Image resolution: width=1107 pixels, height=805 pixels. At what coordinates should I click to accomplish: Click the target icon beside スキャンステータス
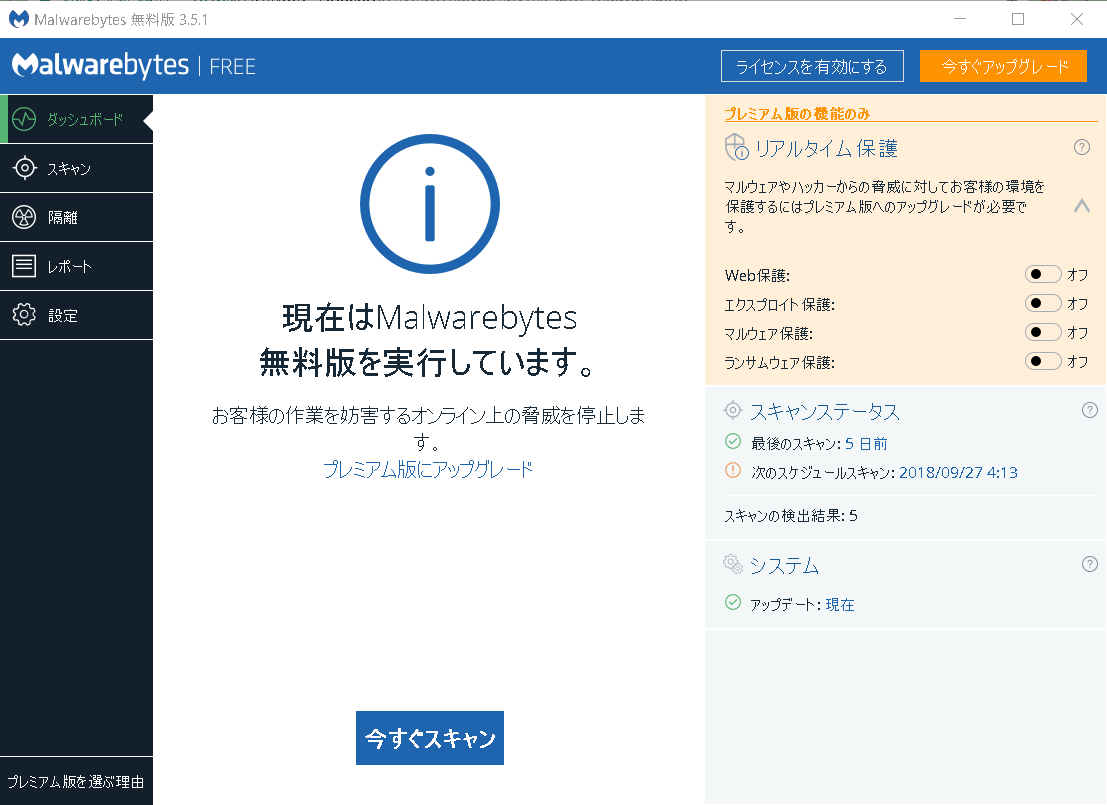tap(733, 410)
